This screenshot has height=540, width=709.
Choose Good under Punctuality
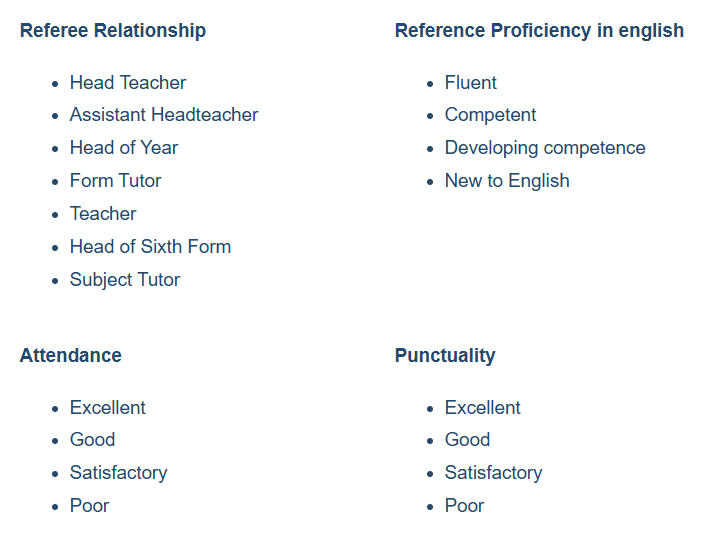coord(468,440)
